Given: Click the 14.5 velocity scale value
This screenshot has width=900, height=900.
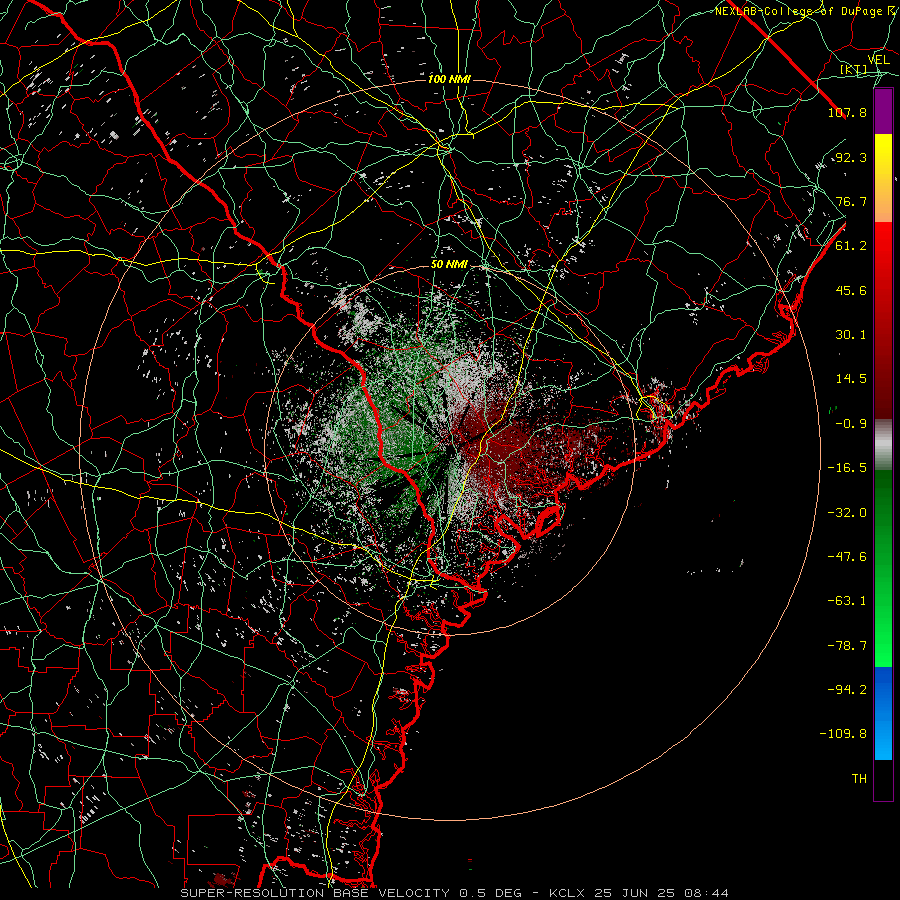Looking at the screenshot, I should 851,379.
